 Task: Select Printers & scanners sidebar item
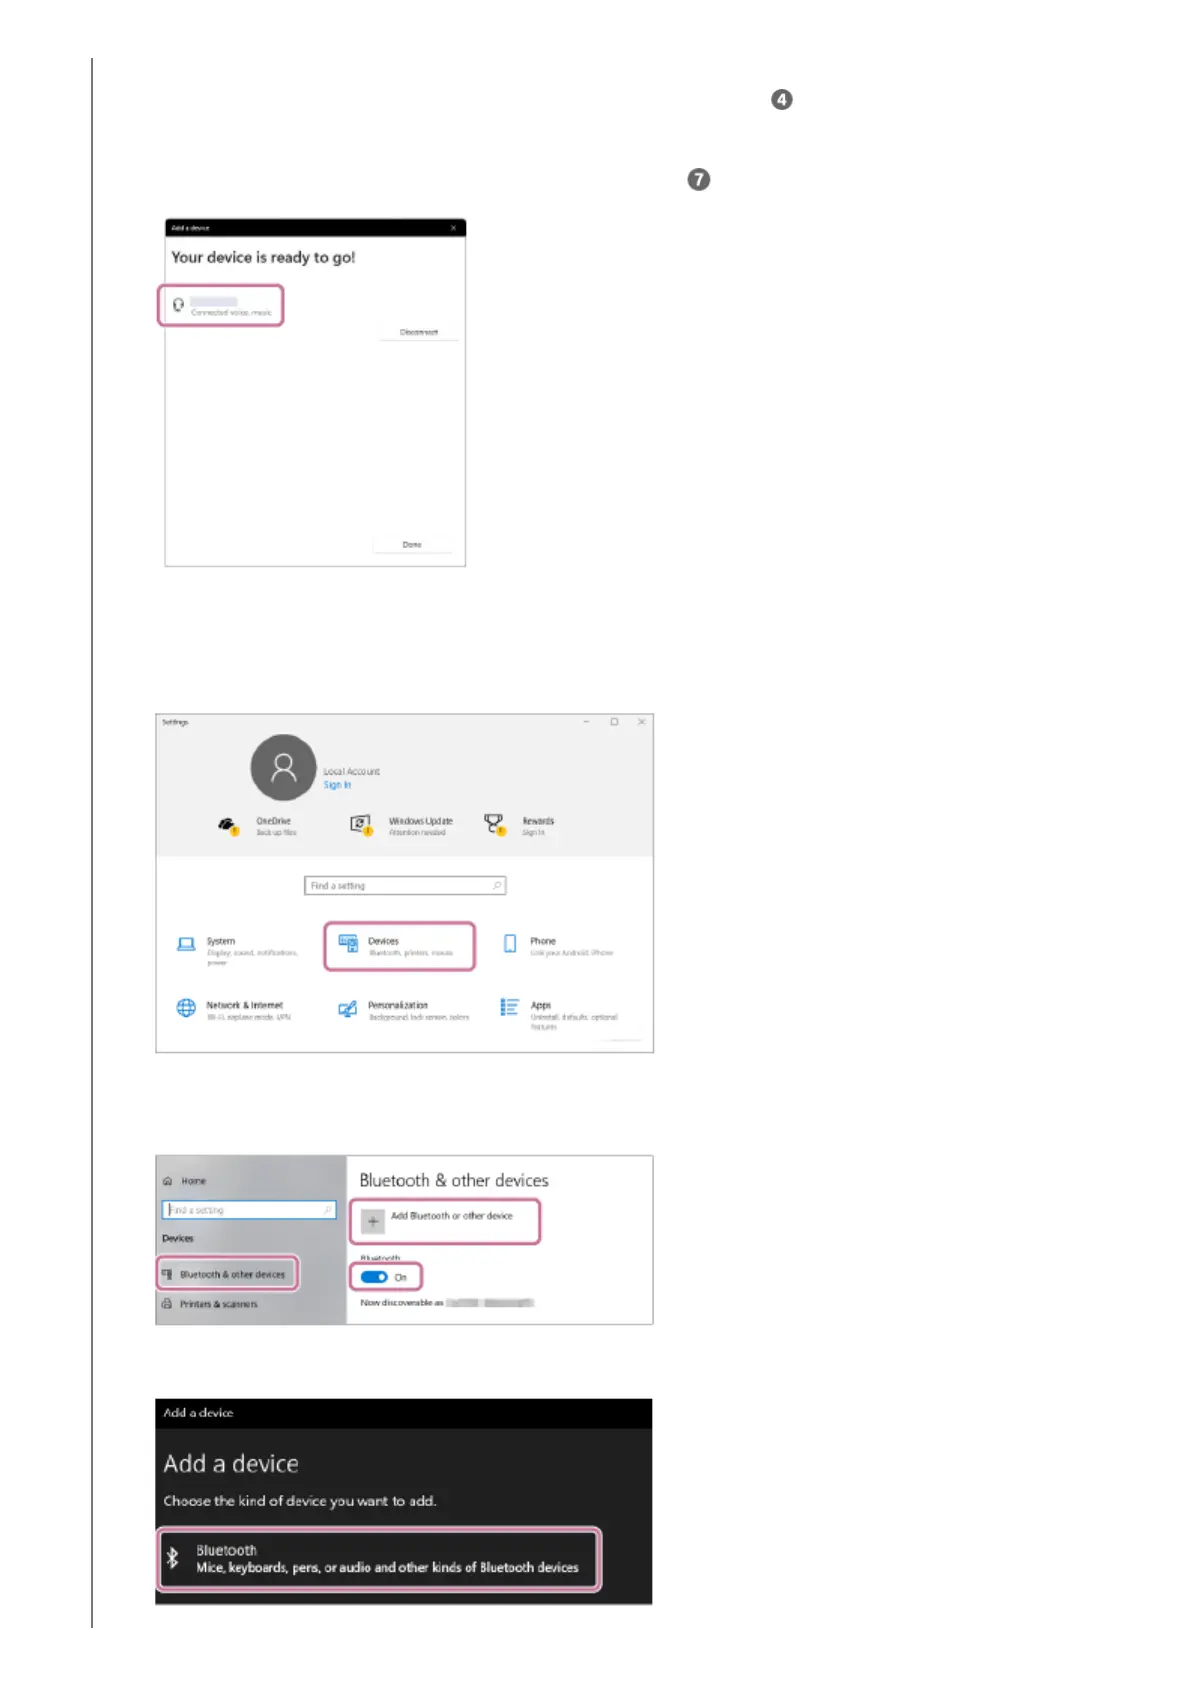210,1304
